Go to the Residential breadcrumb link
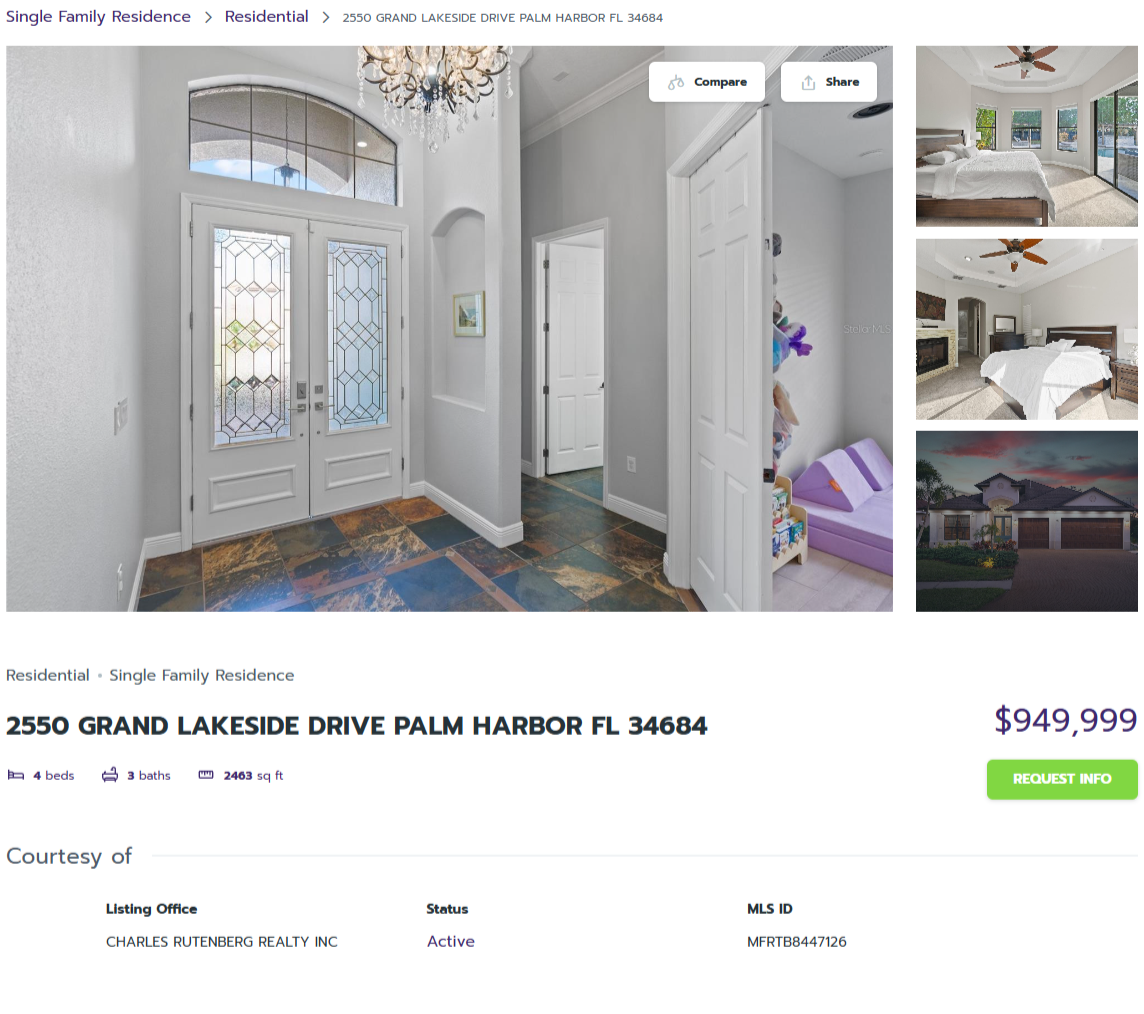Image resolution: width=1144 pixels, height=1014 pixels. point(266,17)
